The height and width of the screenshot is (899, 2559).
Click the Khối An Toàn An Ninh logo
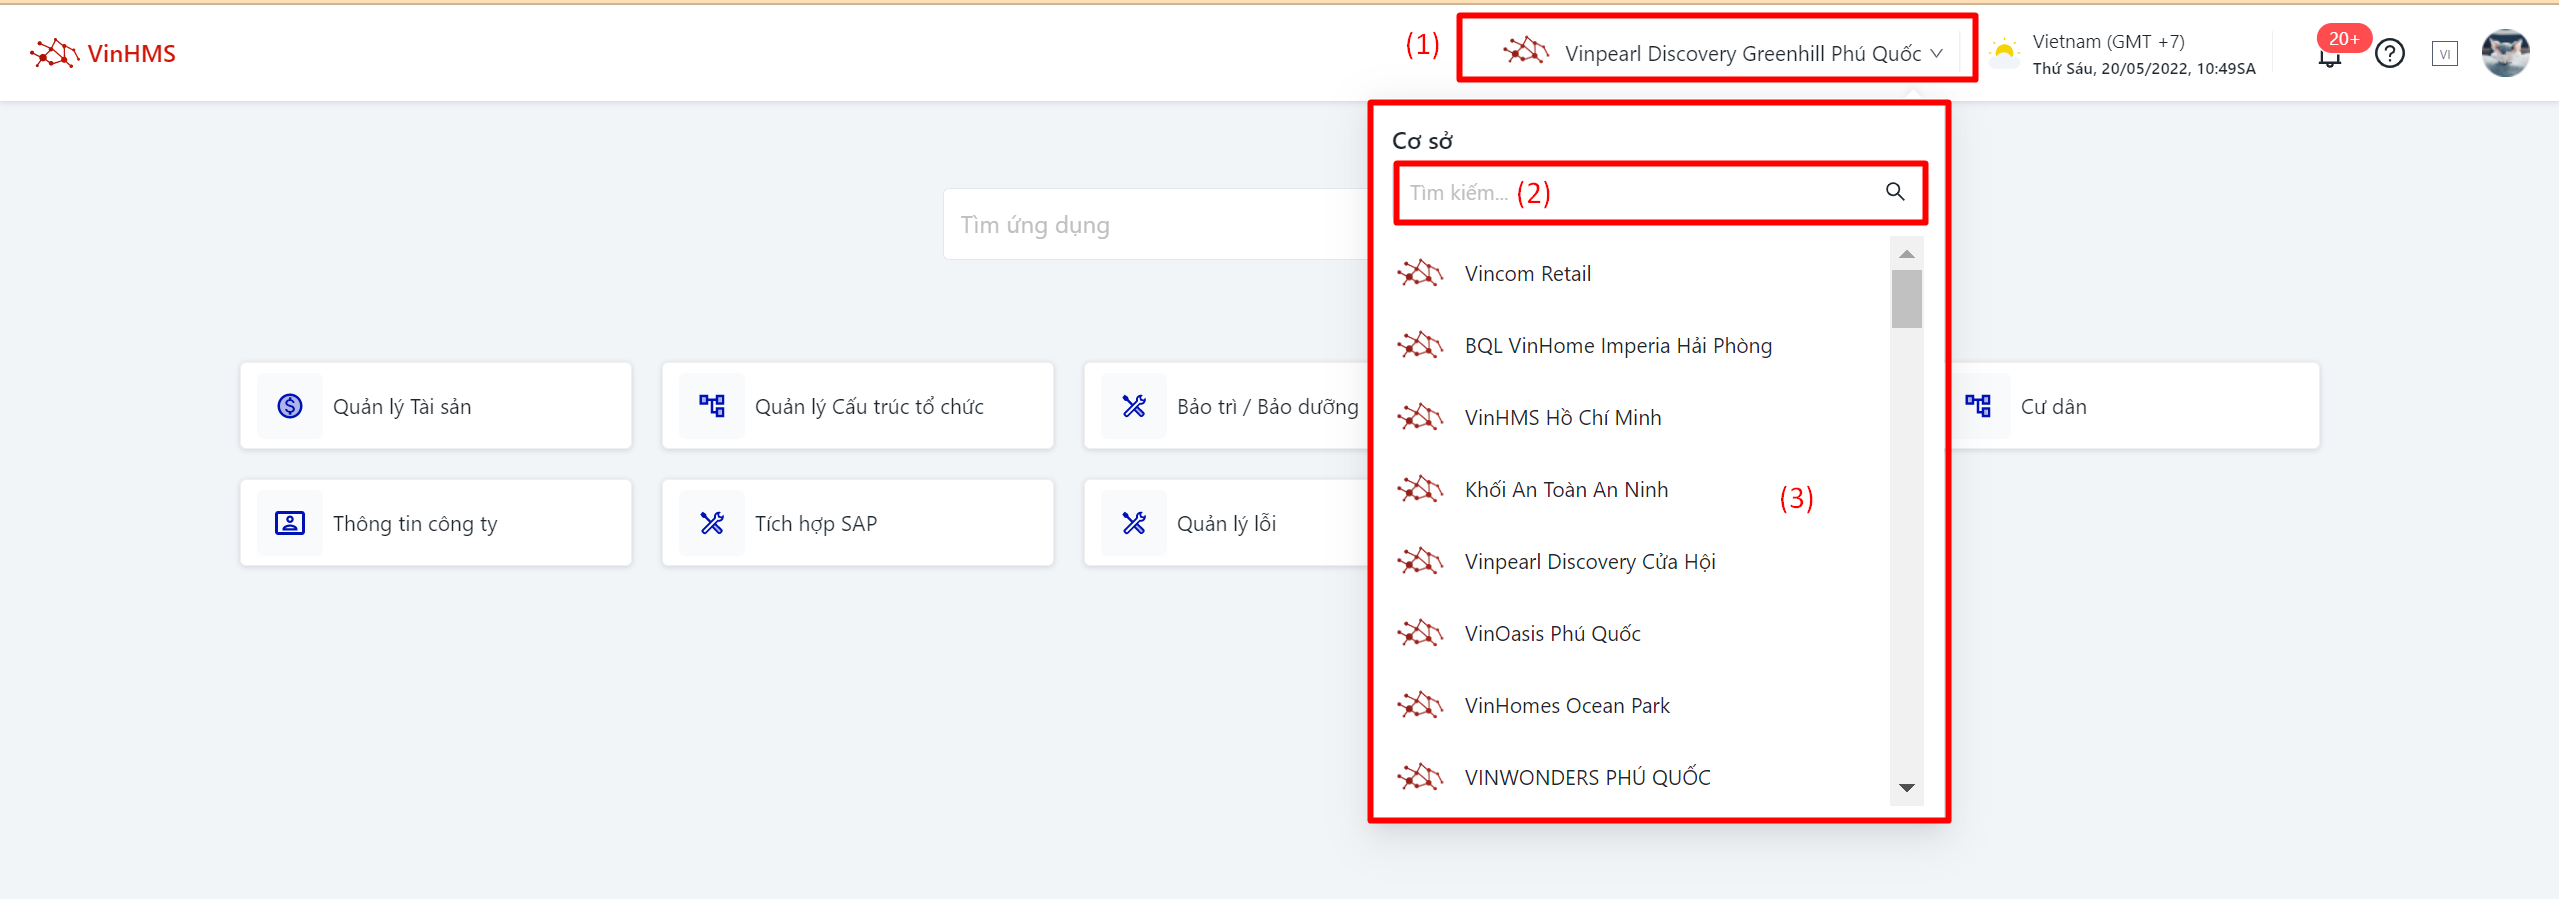pos(1420,489)
